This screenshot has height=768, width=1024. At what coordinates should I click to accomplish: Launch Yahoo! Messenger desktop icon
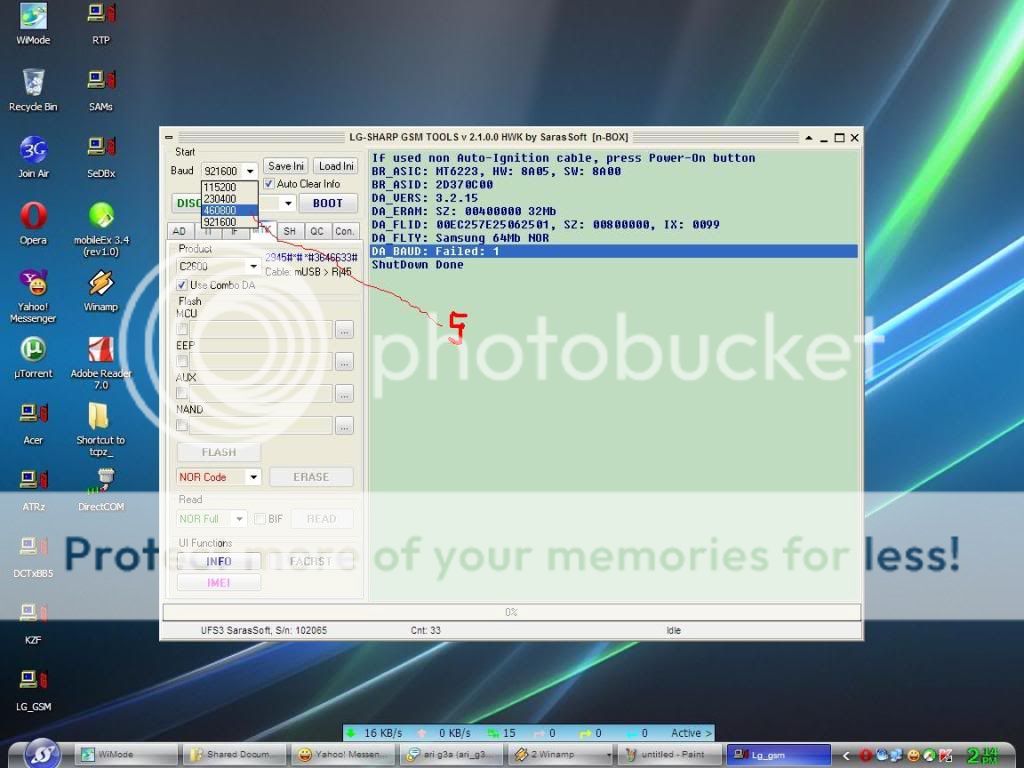pyautogui.click(x=33, y=295)
